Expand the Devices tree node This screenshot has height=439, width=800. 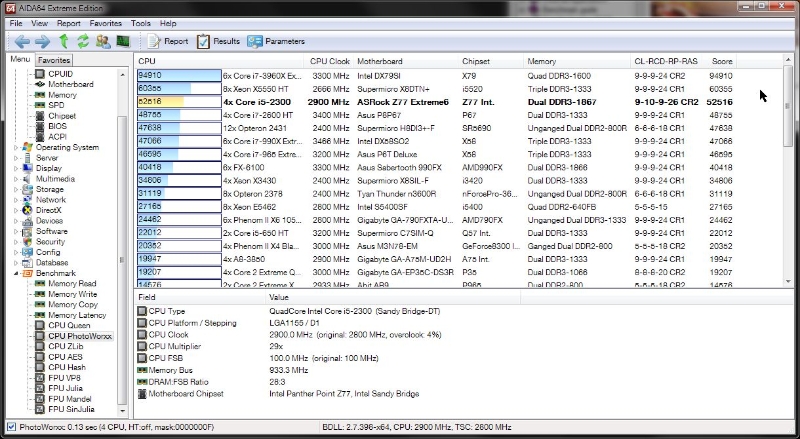point(16,221)
